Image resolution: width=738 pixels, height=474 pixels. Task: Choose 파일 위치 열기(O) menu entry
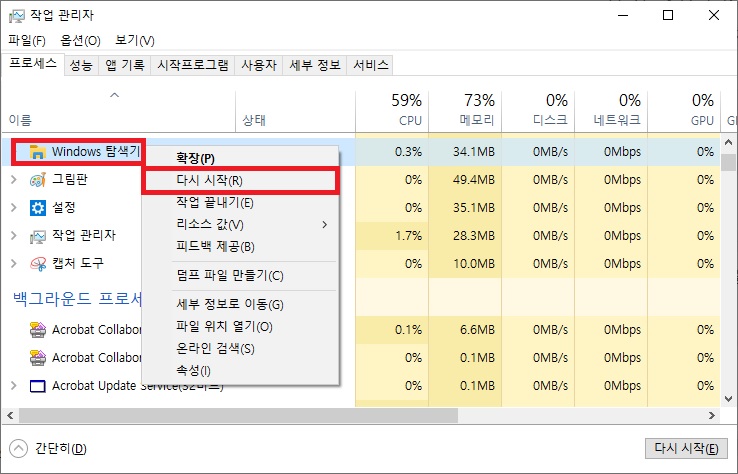click(x=241, y=327)
